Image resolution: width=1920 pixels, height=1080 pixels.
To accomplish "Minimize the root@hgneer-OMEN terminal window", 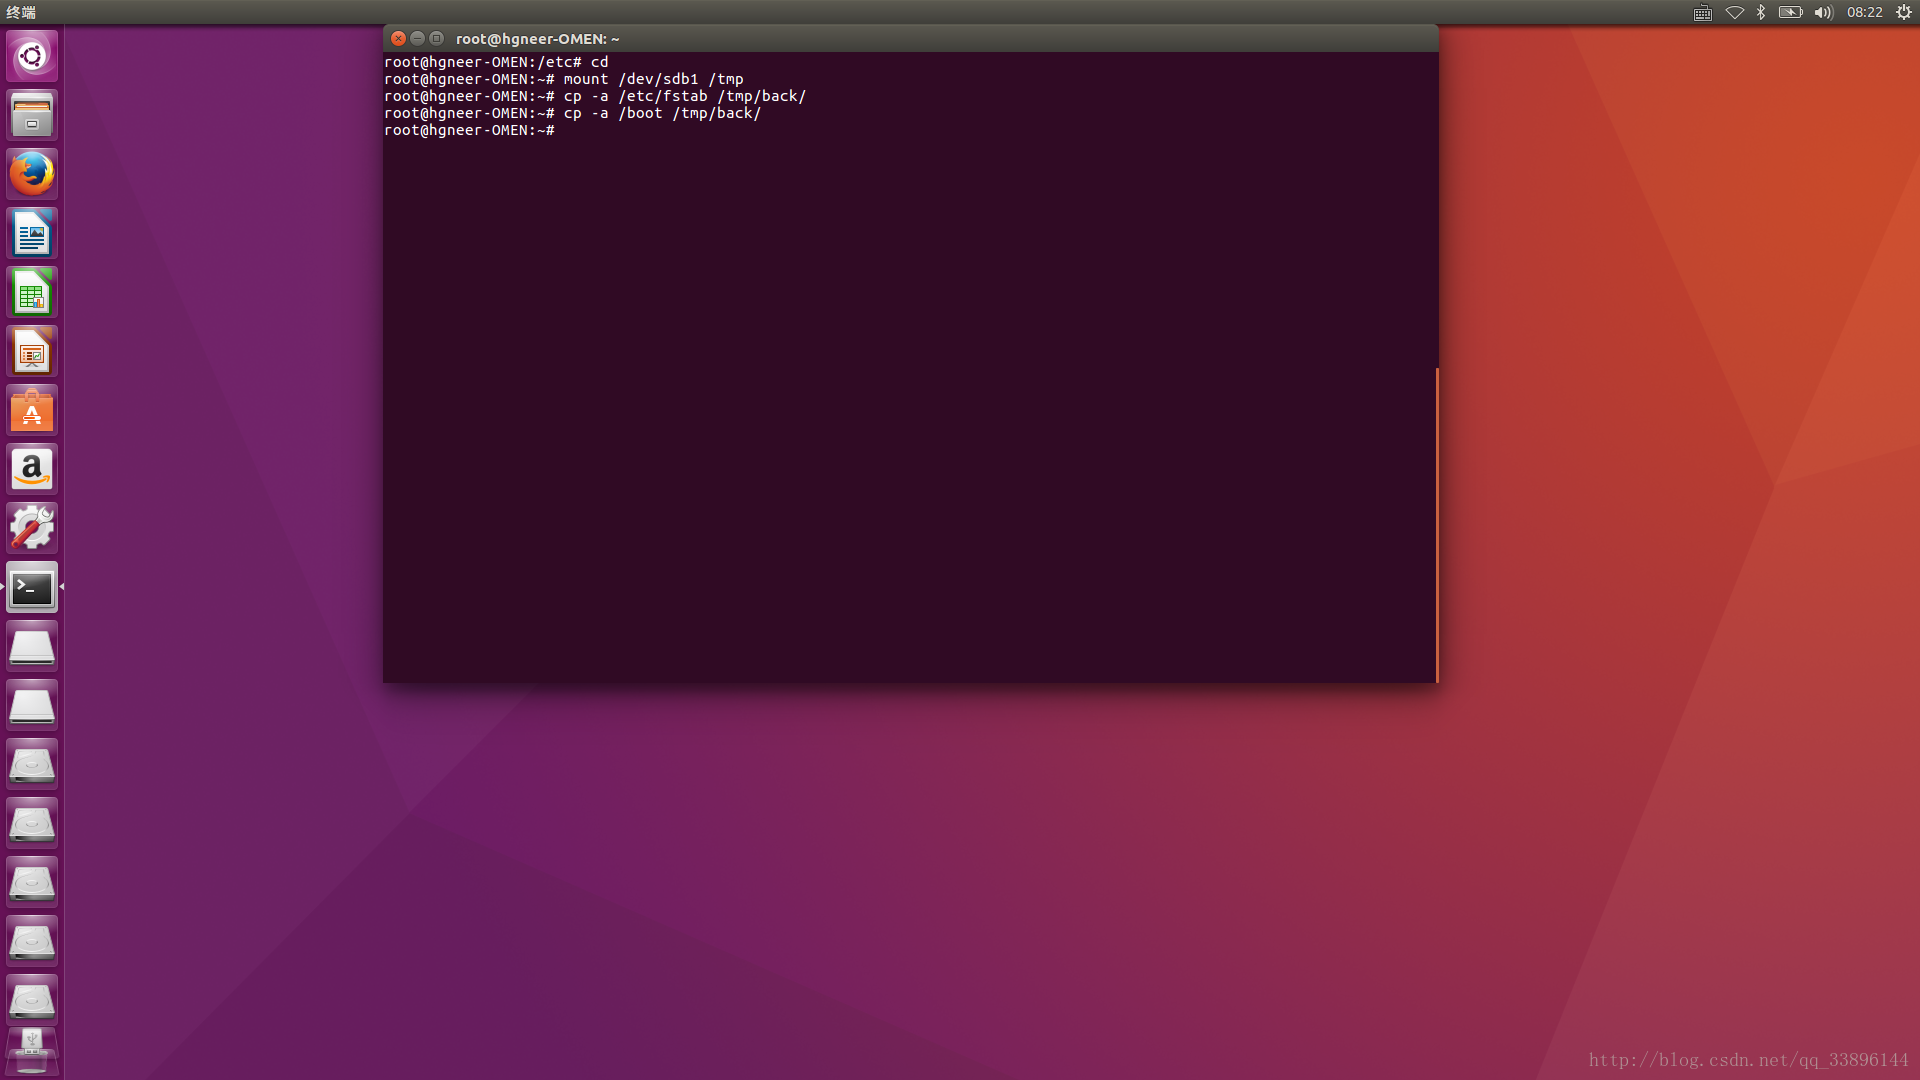I will [x=417, y=38].
